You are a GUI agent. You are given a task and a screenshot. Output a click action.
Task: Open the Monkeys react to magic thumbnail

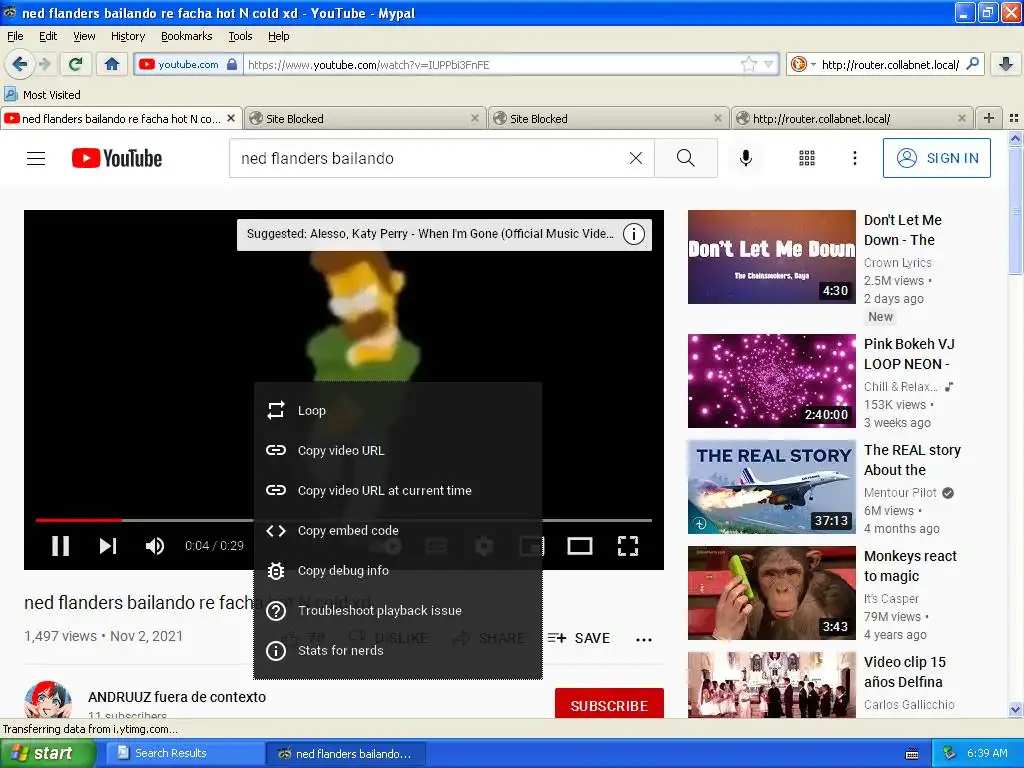pyautogui.click(x=771, y=592)
